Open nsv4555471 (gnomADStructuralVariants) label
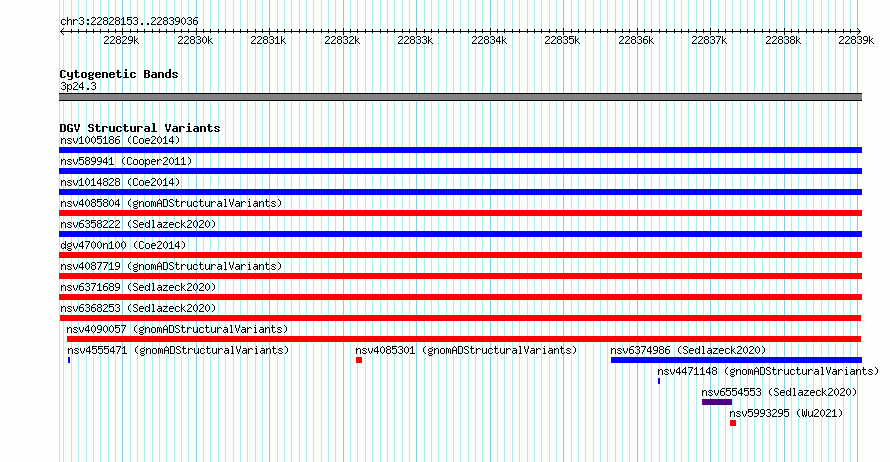This screenshot has width=890, height=462. click(x=178, y=350)
